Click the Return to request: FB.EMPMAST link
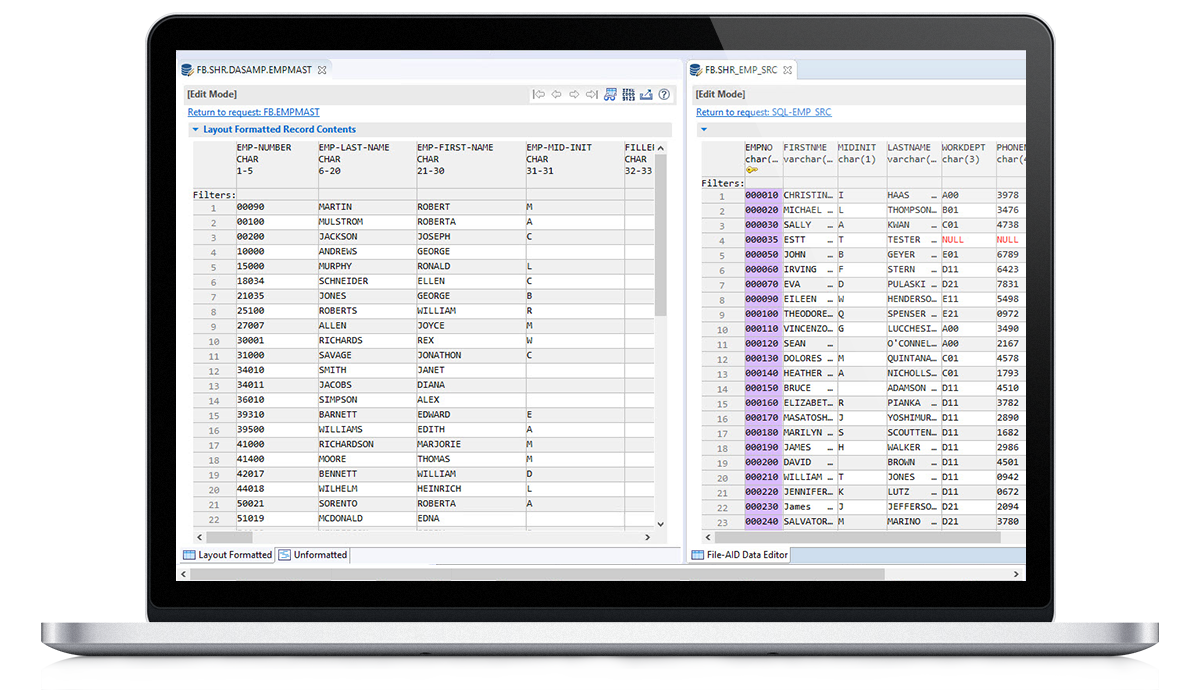 [x=253, y=112]
